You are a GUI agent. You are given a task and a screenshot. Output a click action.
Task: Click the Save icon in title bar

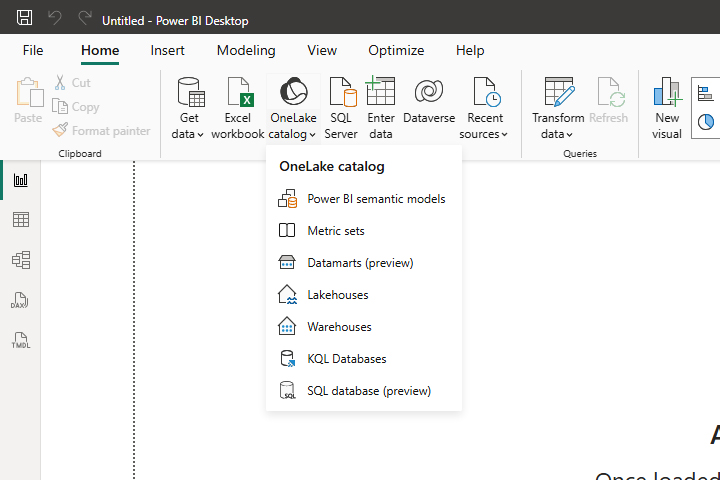pyautogui.click(x=25, y=19)
